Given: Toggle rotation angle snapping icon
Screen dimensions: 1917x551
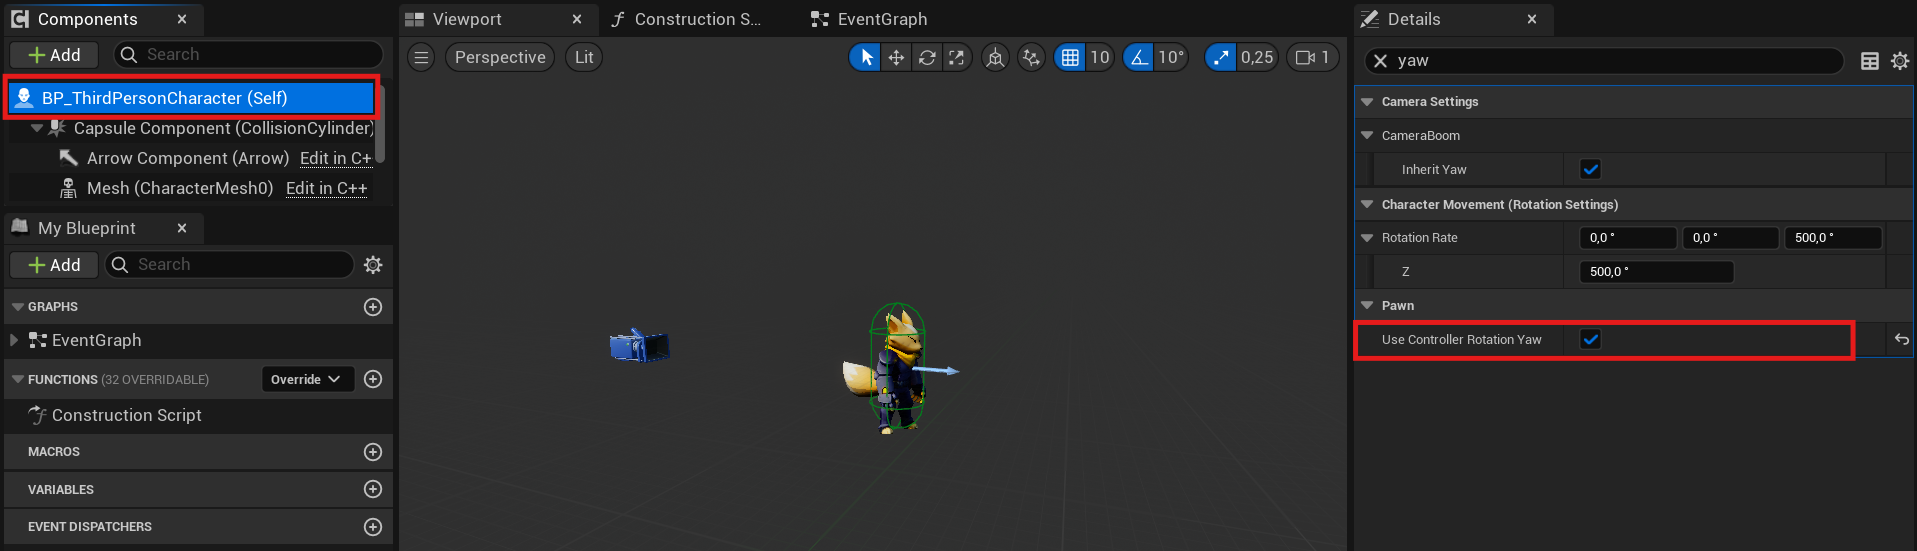Looking at the screenshot, I should (x=1139, y=57).
